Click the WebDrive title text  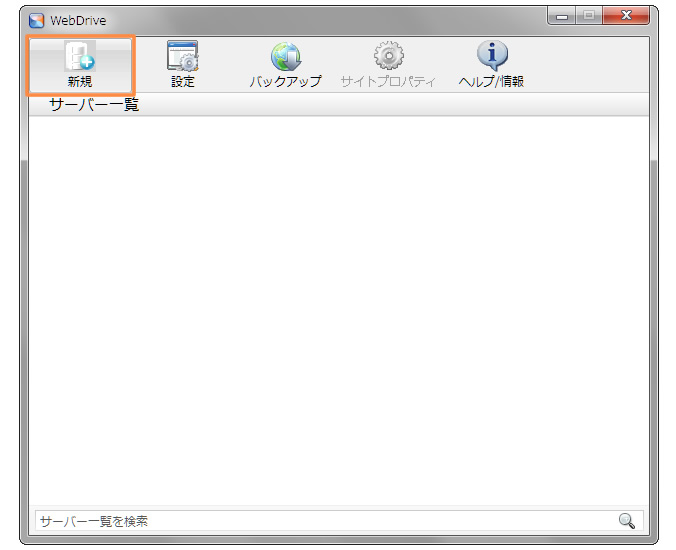tap(78, 21)
